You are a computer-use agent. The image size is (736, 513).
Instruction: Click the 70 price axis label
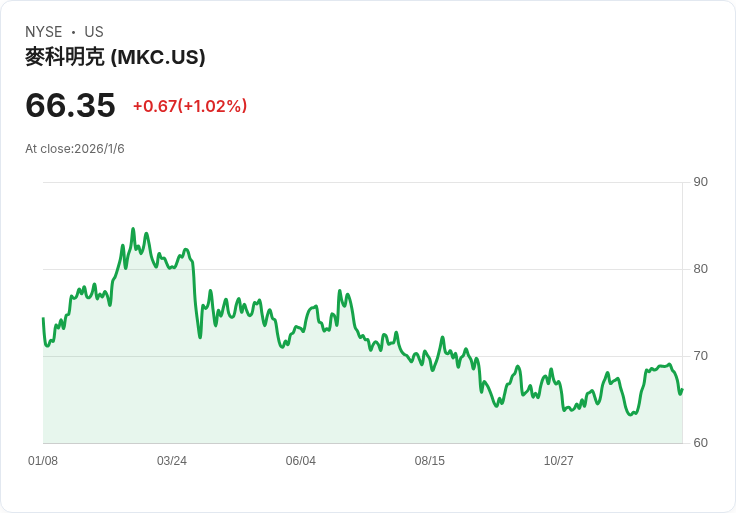pyautogui.click(x=701, y=356)
